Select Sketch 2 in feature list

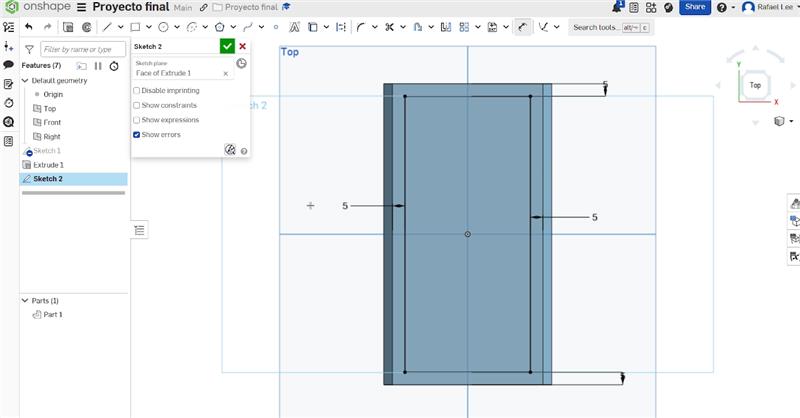click(x=73, y=179)
